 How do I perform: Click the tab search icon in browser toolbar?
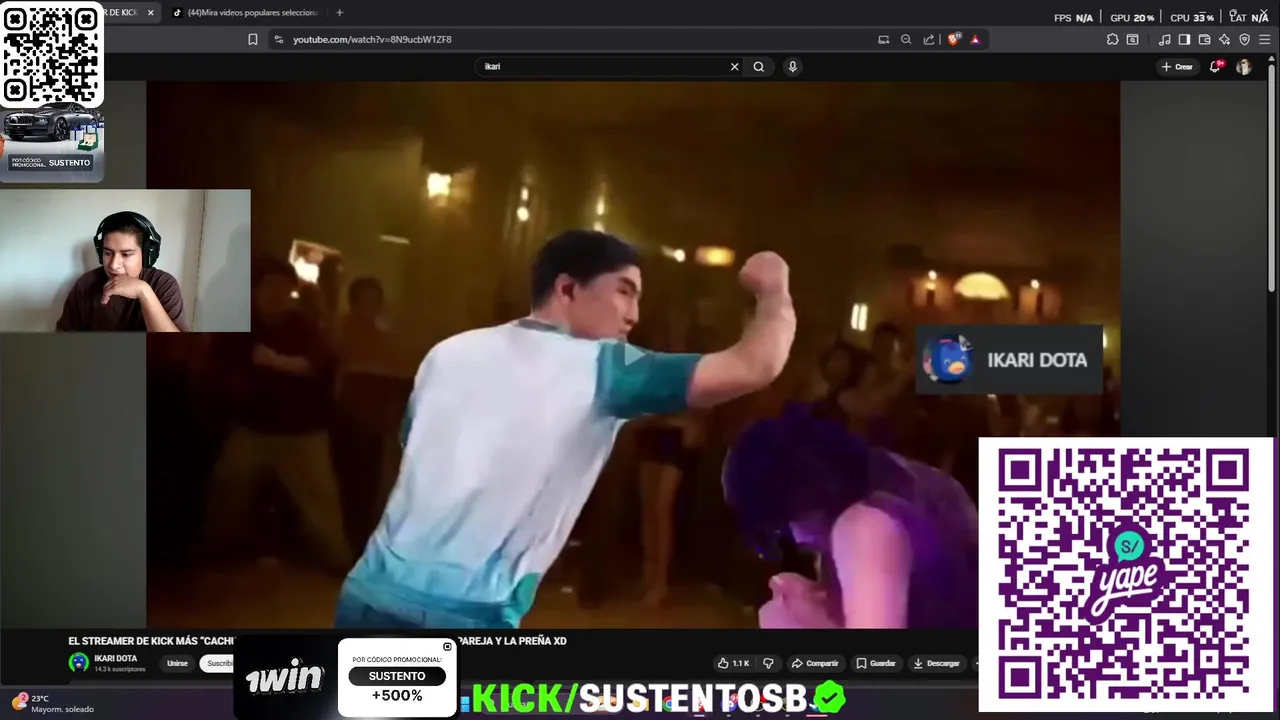(x=1132, y=39)
